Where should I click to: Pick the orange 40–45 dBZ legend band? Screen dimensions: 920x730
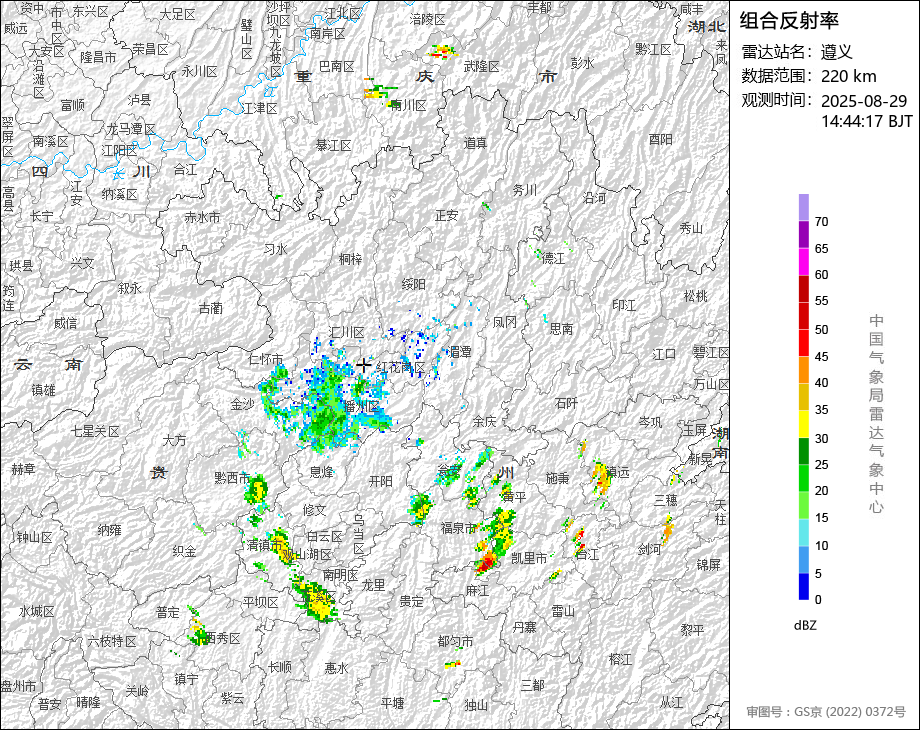click(x=804, y=370)
